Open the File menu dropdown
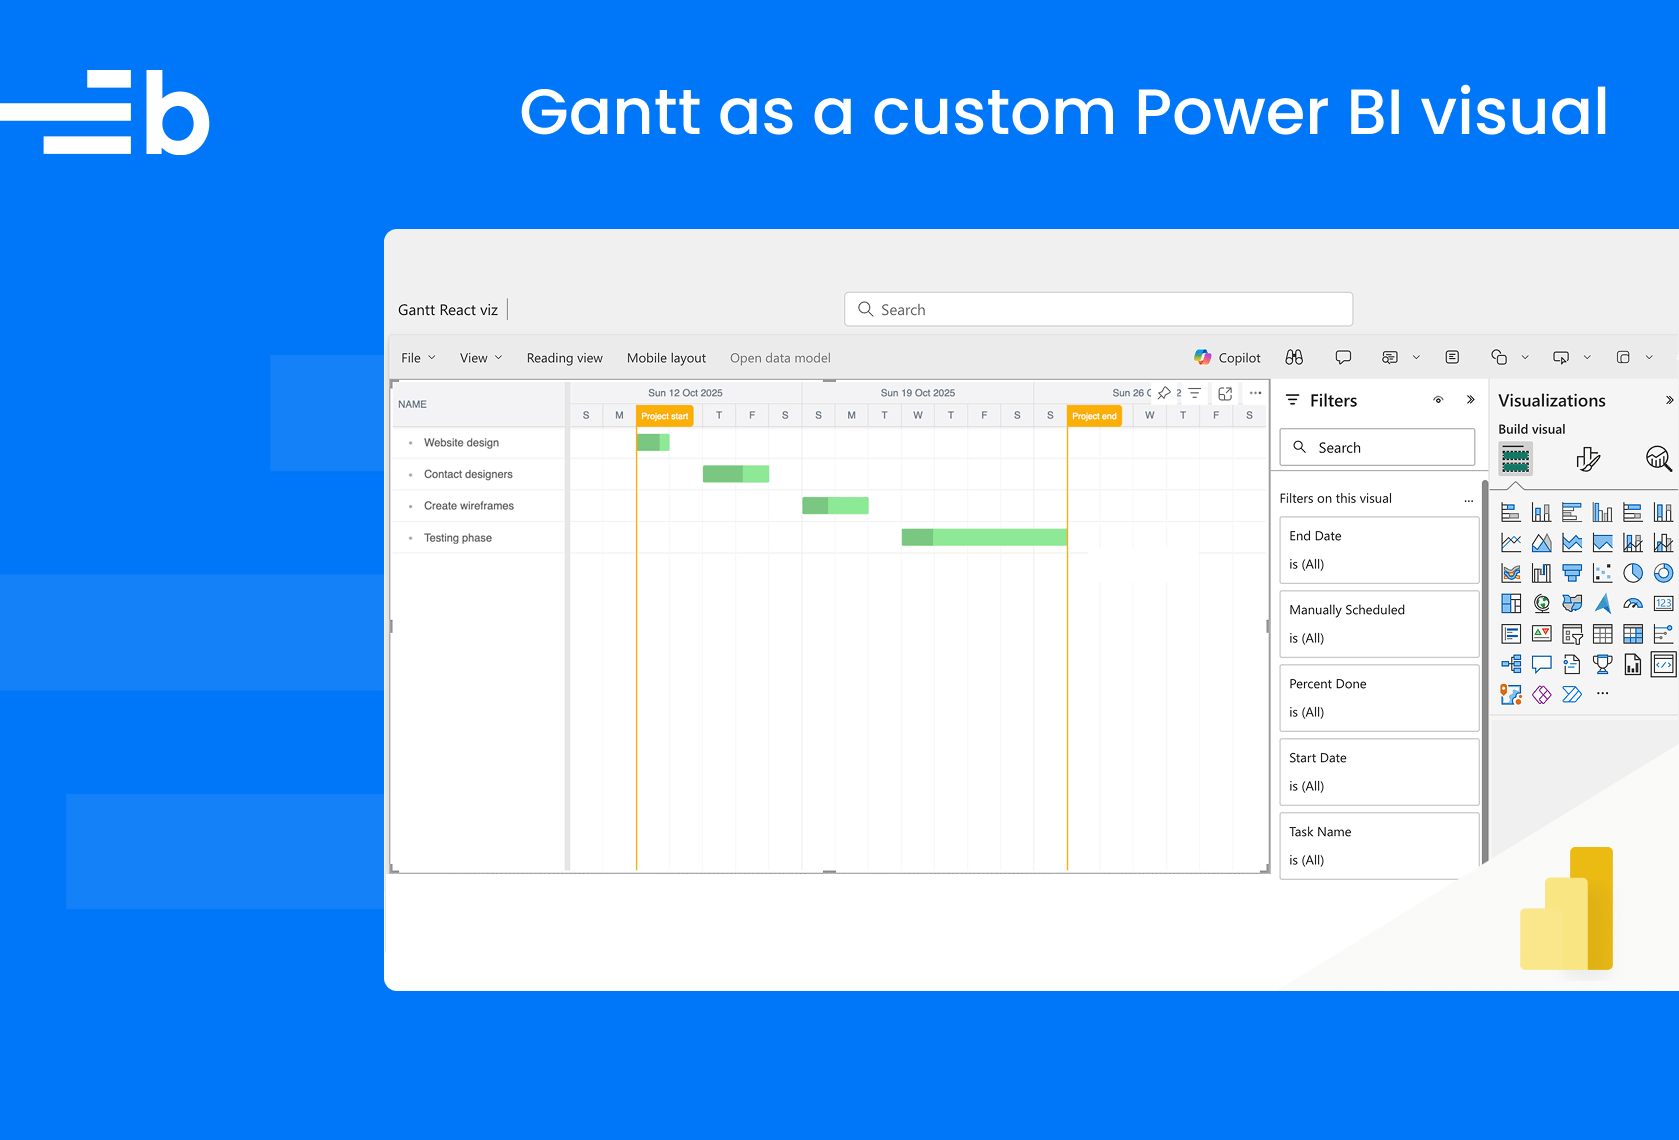This screenshot has width=1679, height=1140. (418, 358)
